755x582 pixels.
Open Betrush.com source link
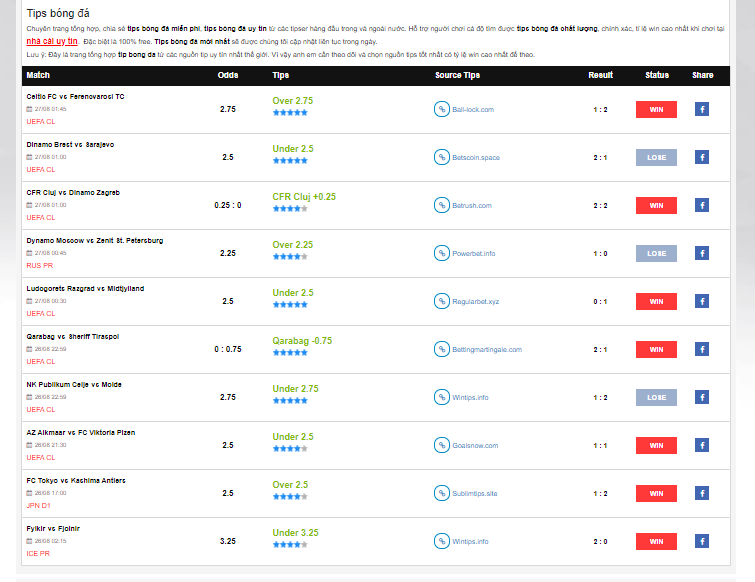472,206
